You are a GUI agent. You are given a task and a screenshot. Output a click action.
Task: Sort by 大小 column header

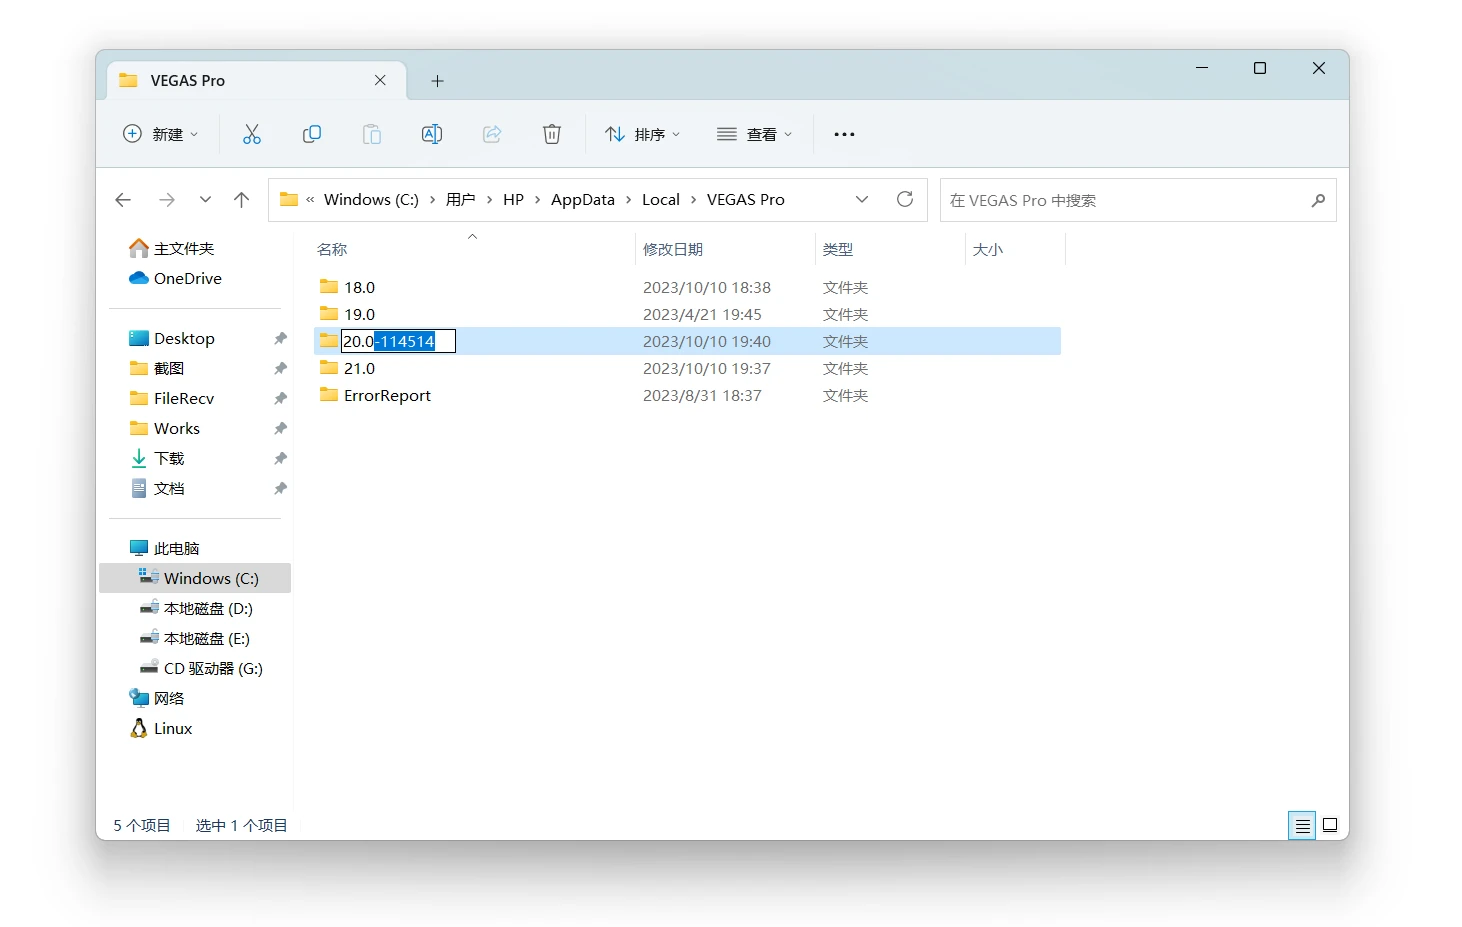[988, 250]
